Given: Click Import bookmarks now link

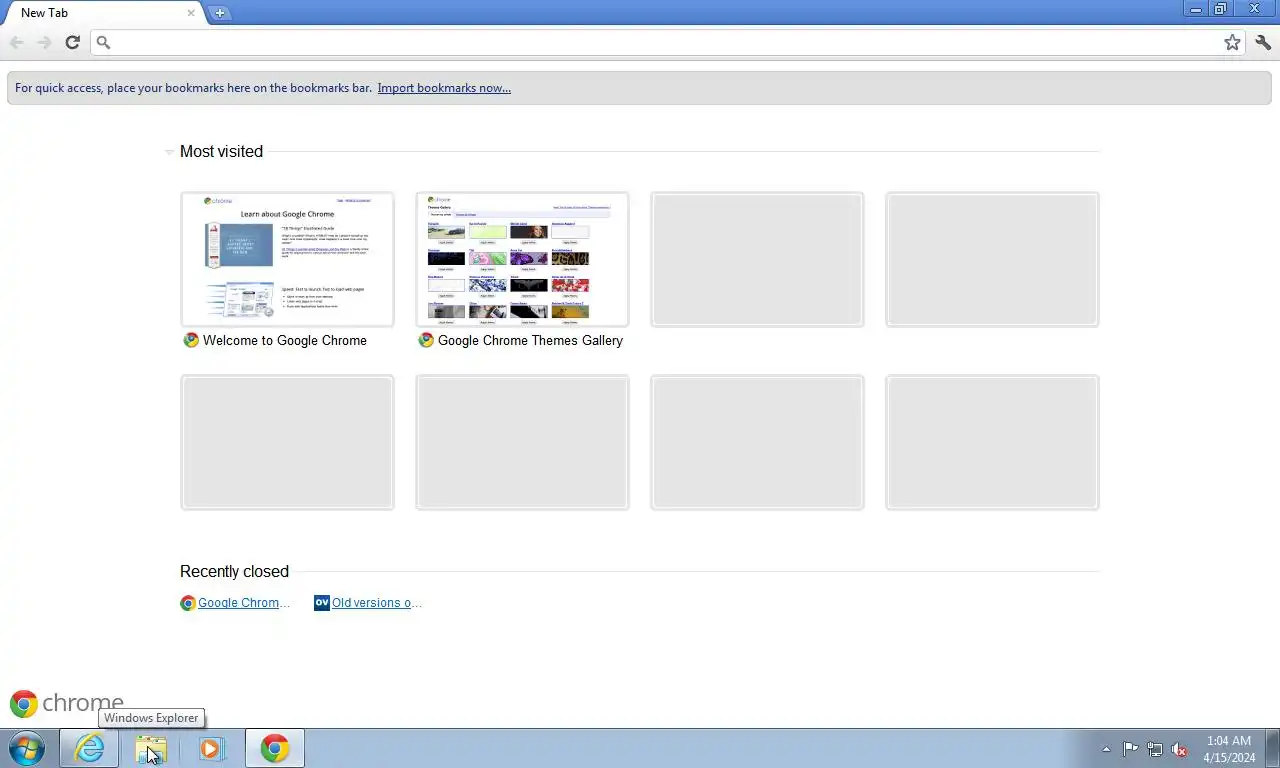Looking at the screenshot, I should pos(444,88).
